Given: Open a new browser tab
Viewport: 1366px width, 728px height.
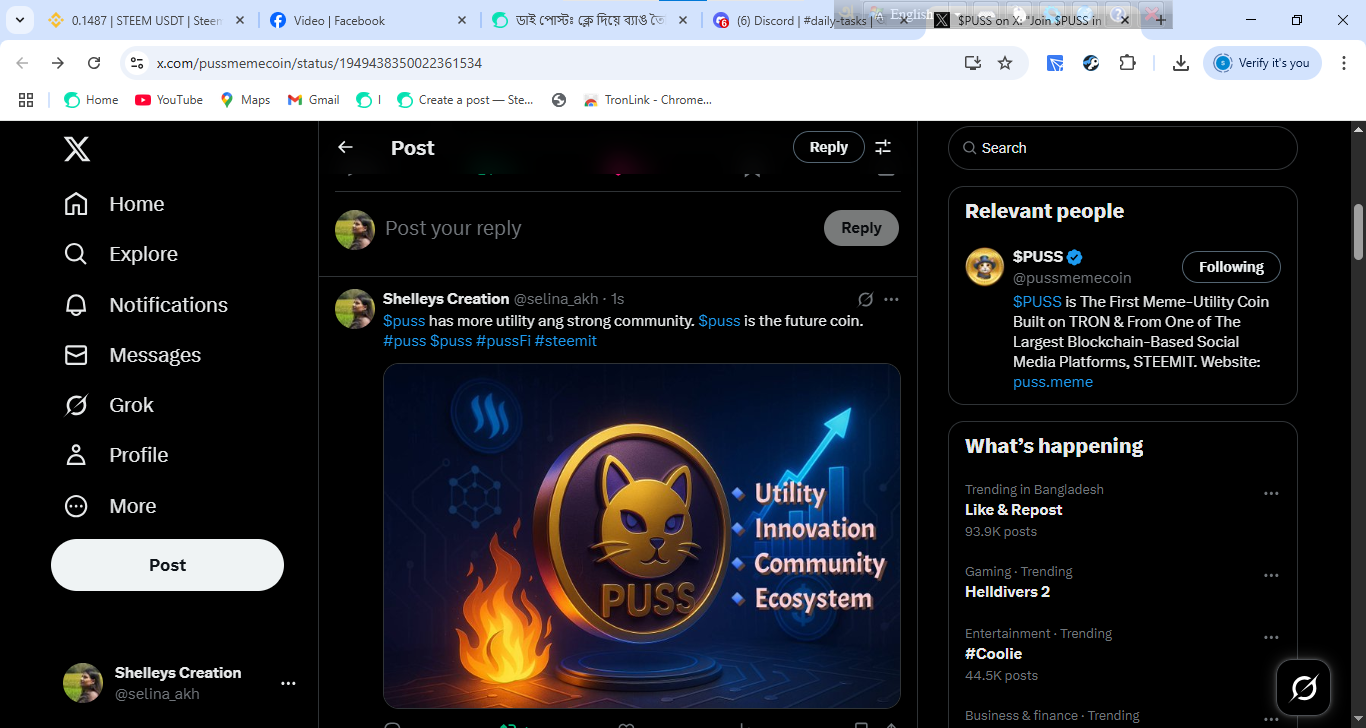Looking at the screenshot, I should pyautogui.click(x=1161, y=20).
